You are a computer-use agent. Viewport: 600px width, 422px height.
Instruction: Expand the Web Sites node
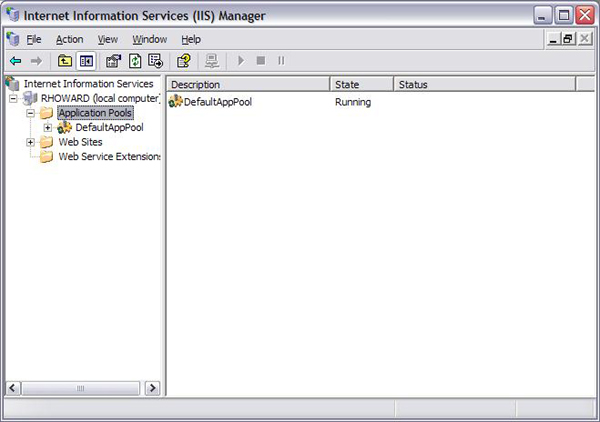point(30,142)
